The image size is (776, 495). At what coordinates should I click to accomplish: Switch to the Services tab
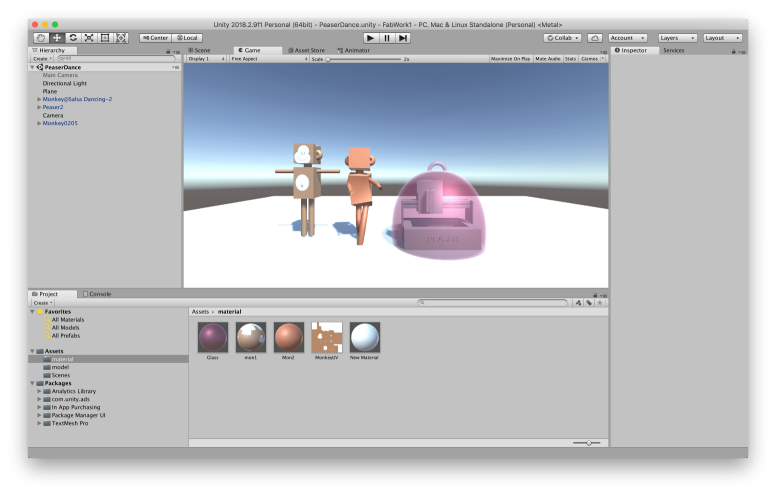[674, 50]
